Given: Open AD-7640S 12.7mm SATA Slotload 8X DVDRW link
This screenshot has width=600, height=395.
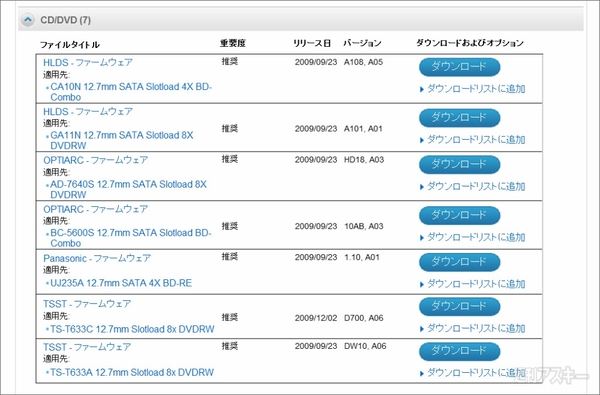Looking at the screenshot, I should tap(128, 189).
